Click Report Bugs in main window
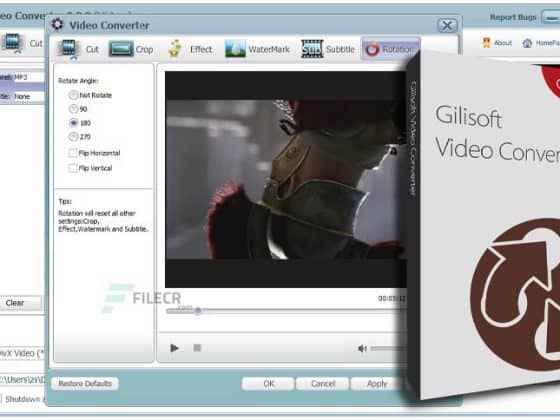560x420 pixels. [x=513, y=17]
